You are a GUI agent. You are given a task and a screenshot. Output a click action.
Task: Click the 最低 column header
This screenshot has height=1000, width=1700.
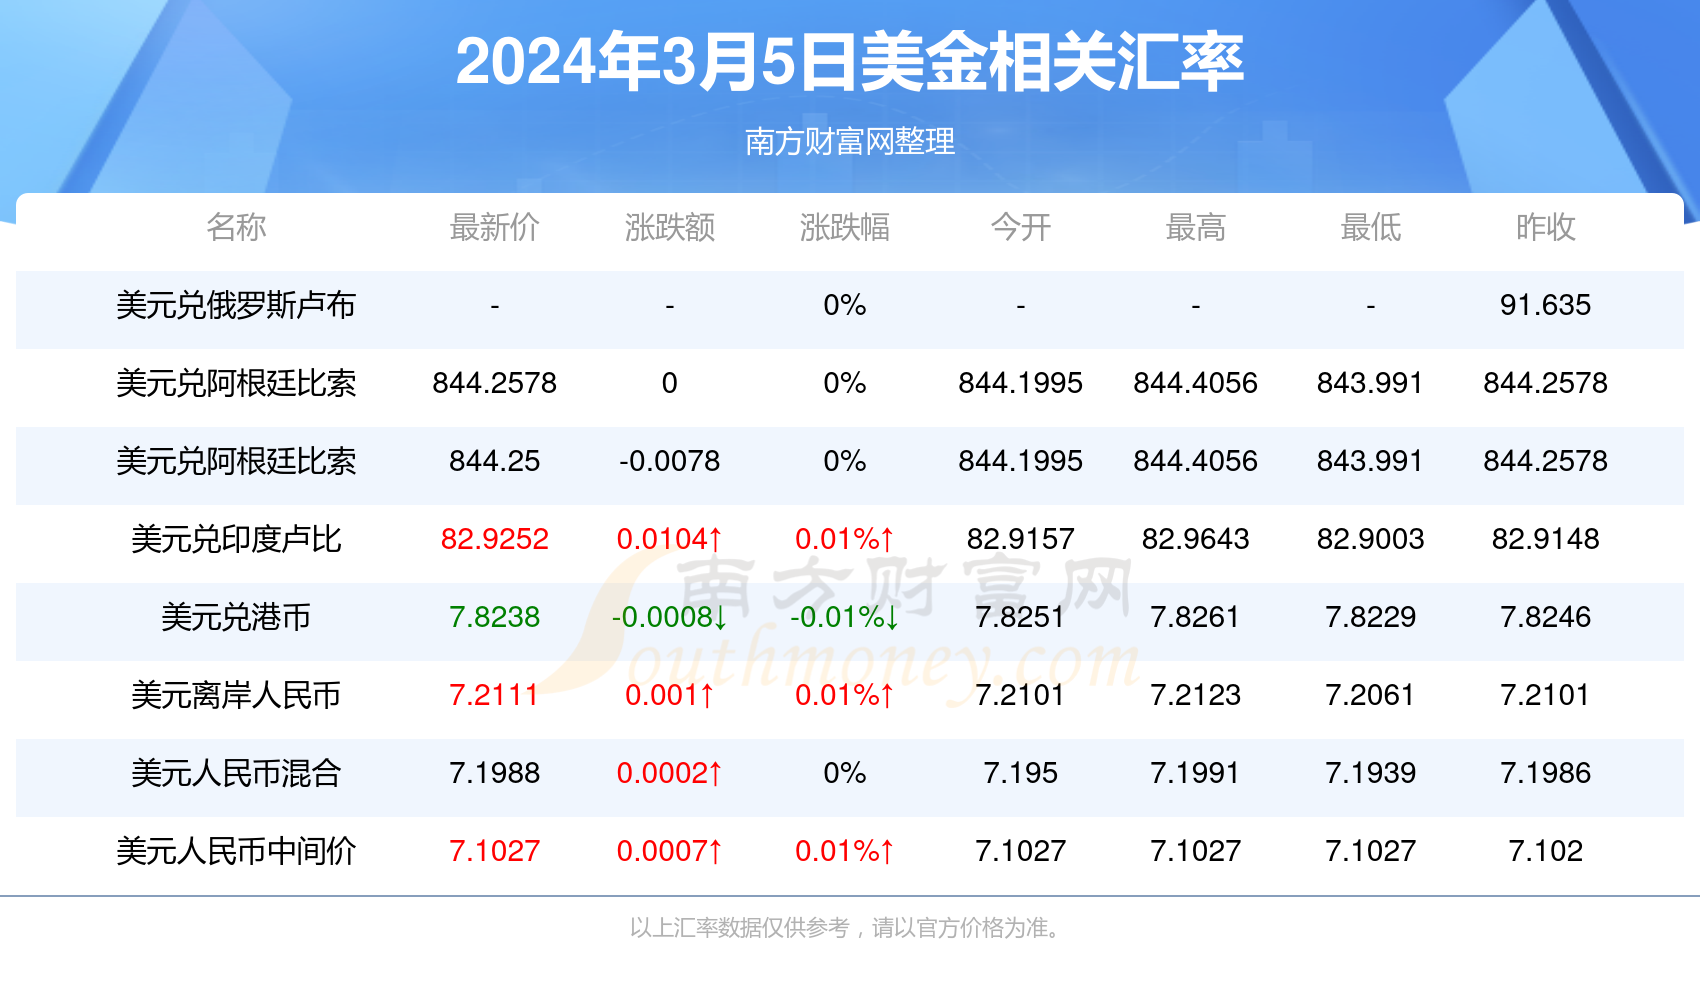point(1370,227)
